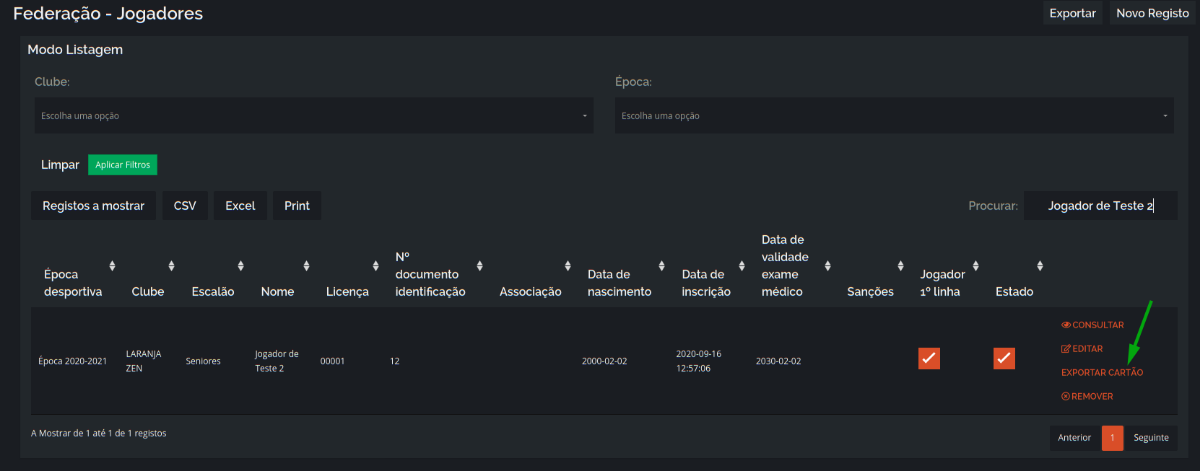Screen dimensions: 1200x471
Task: Click the player name Jogador de Teste 2
Action: (277, 361)
